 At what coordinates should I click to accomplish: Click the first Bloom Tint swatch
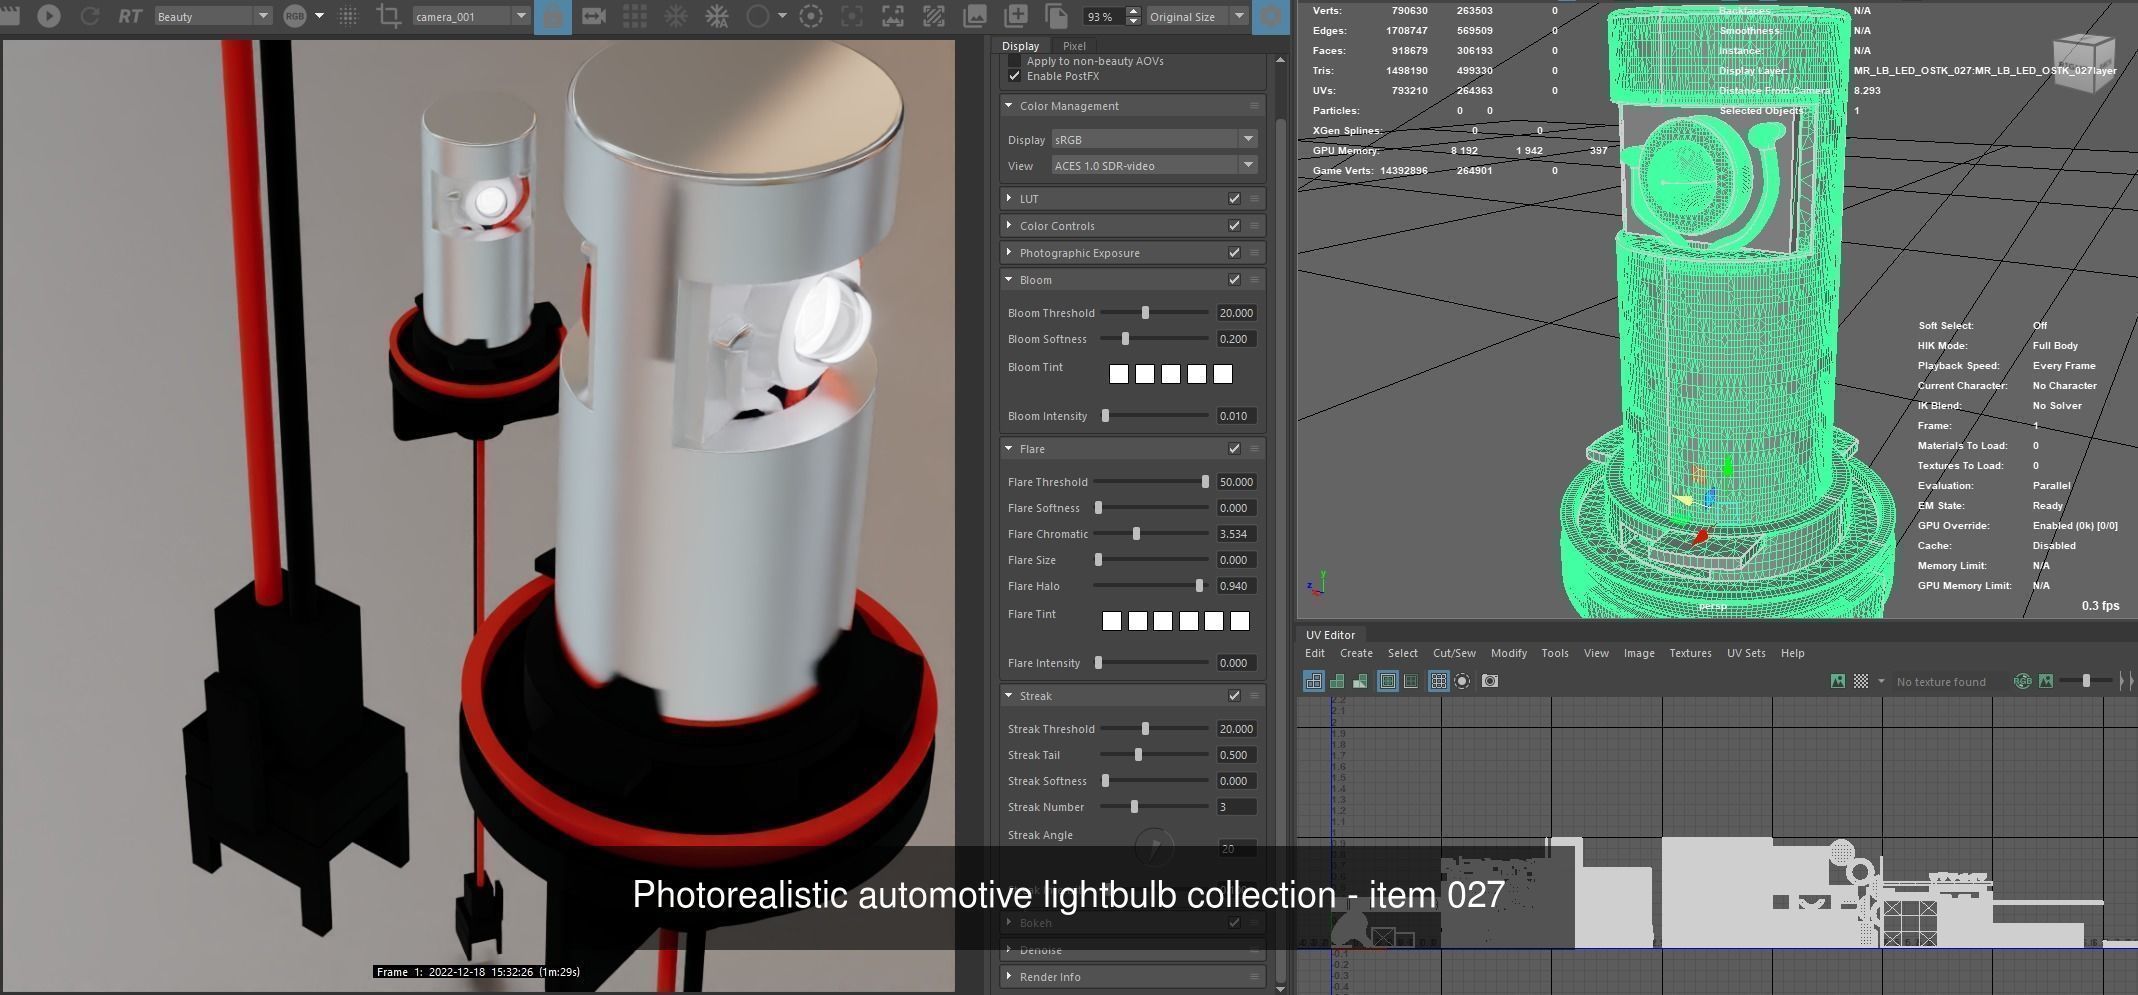tap(1119, 374)
